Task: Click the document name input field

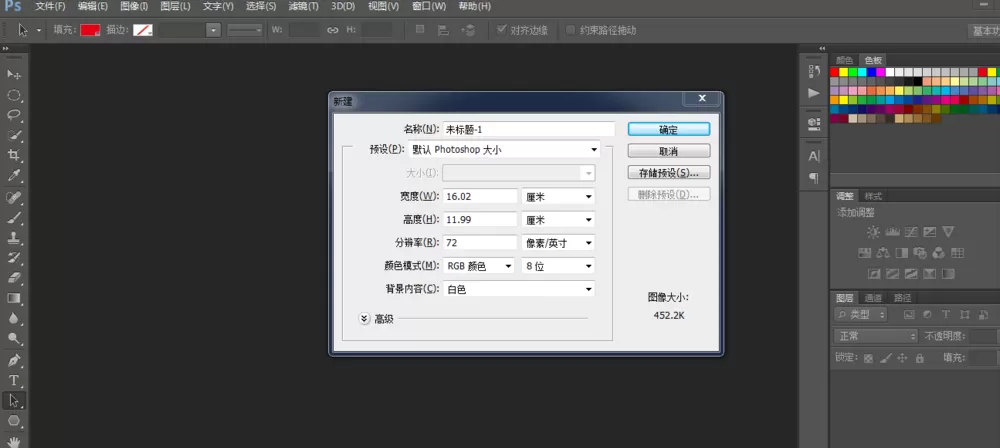Action: (529, 129)
